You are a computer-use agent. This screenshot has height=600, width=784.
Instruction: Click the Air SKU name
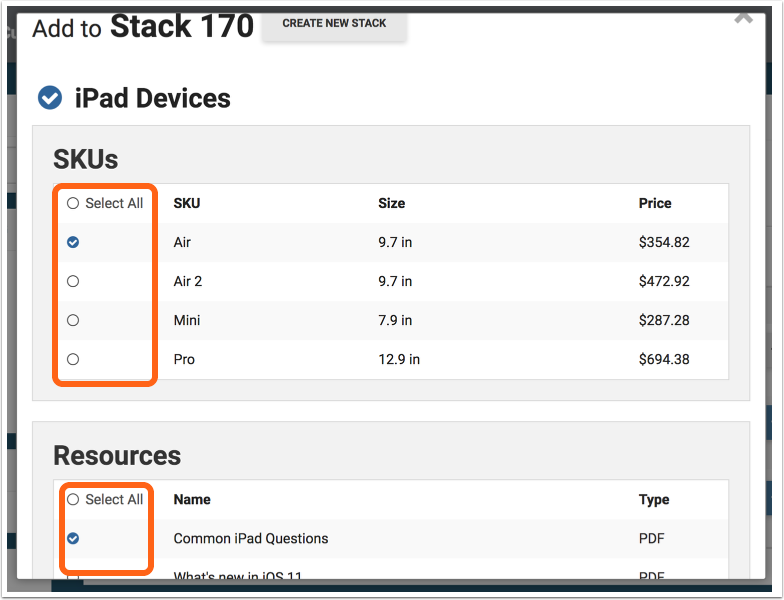182,242
